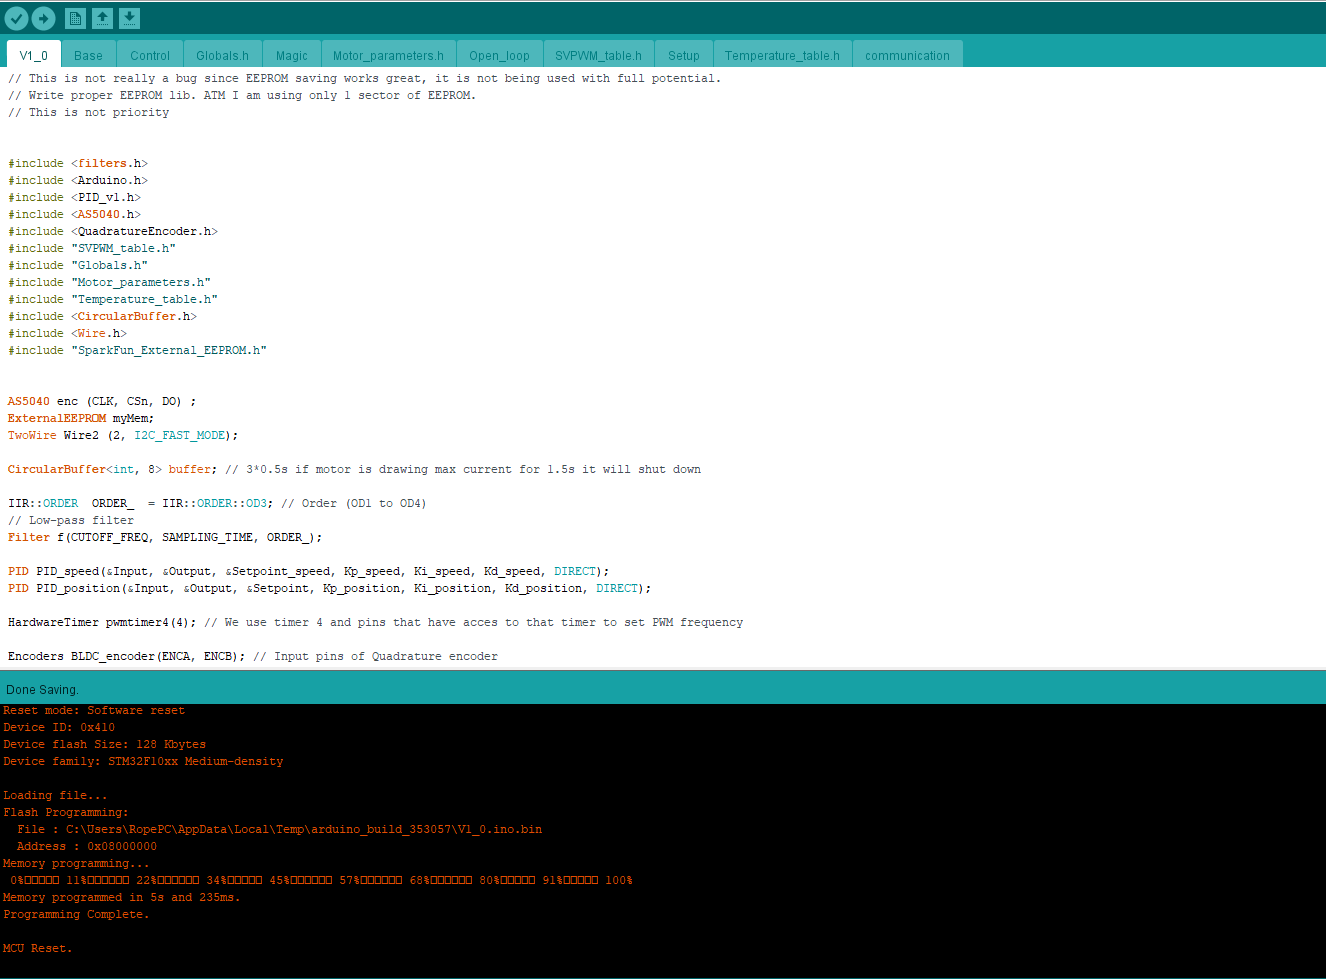Save the sketch with the Save icon
1326x979 pixels.
[129, 18]
